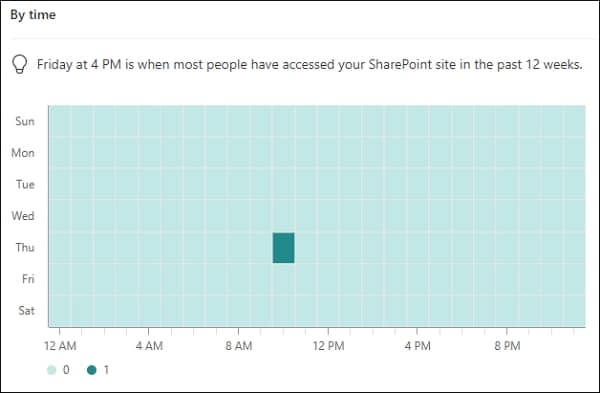Click the Sun row label
This screenshot has width=600, height=393.
25,121
